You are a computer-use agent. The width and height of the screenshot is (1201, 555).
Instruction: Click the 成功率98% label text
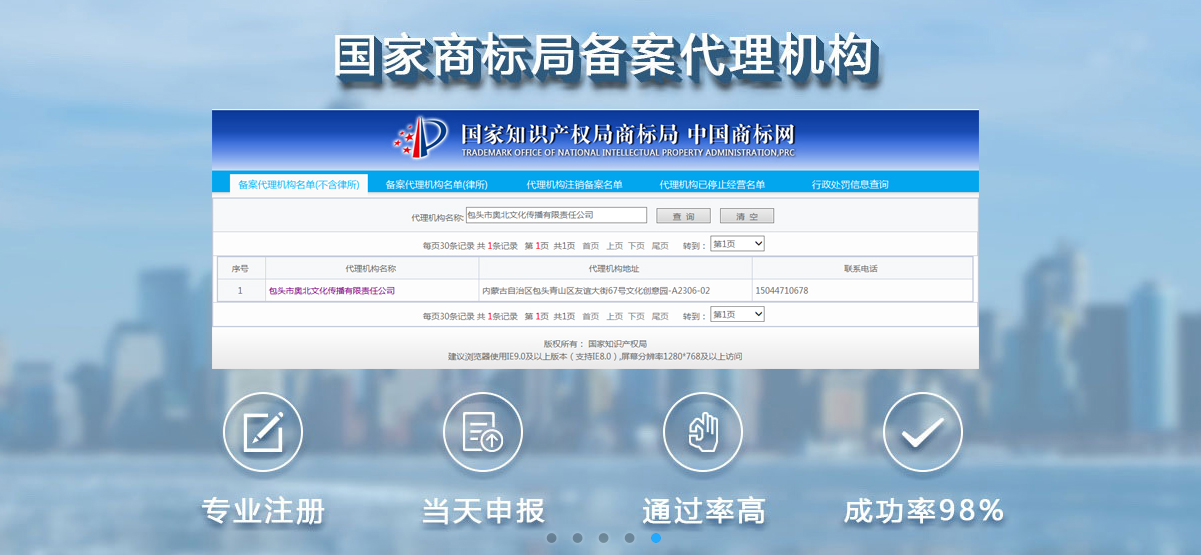(x=924, y=511)
